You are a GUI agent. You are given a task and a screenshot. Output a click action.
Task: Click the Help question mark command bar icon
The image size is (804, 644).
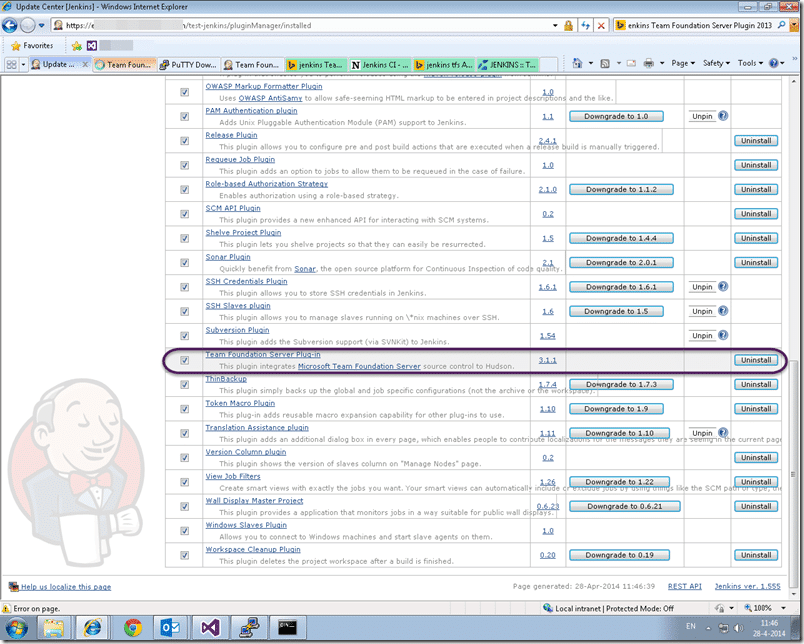[773, 63]
